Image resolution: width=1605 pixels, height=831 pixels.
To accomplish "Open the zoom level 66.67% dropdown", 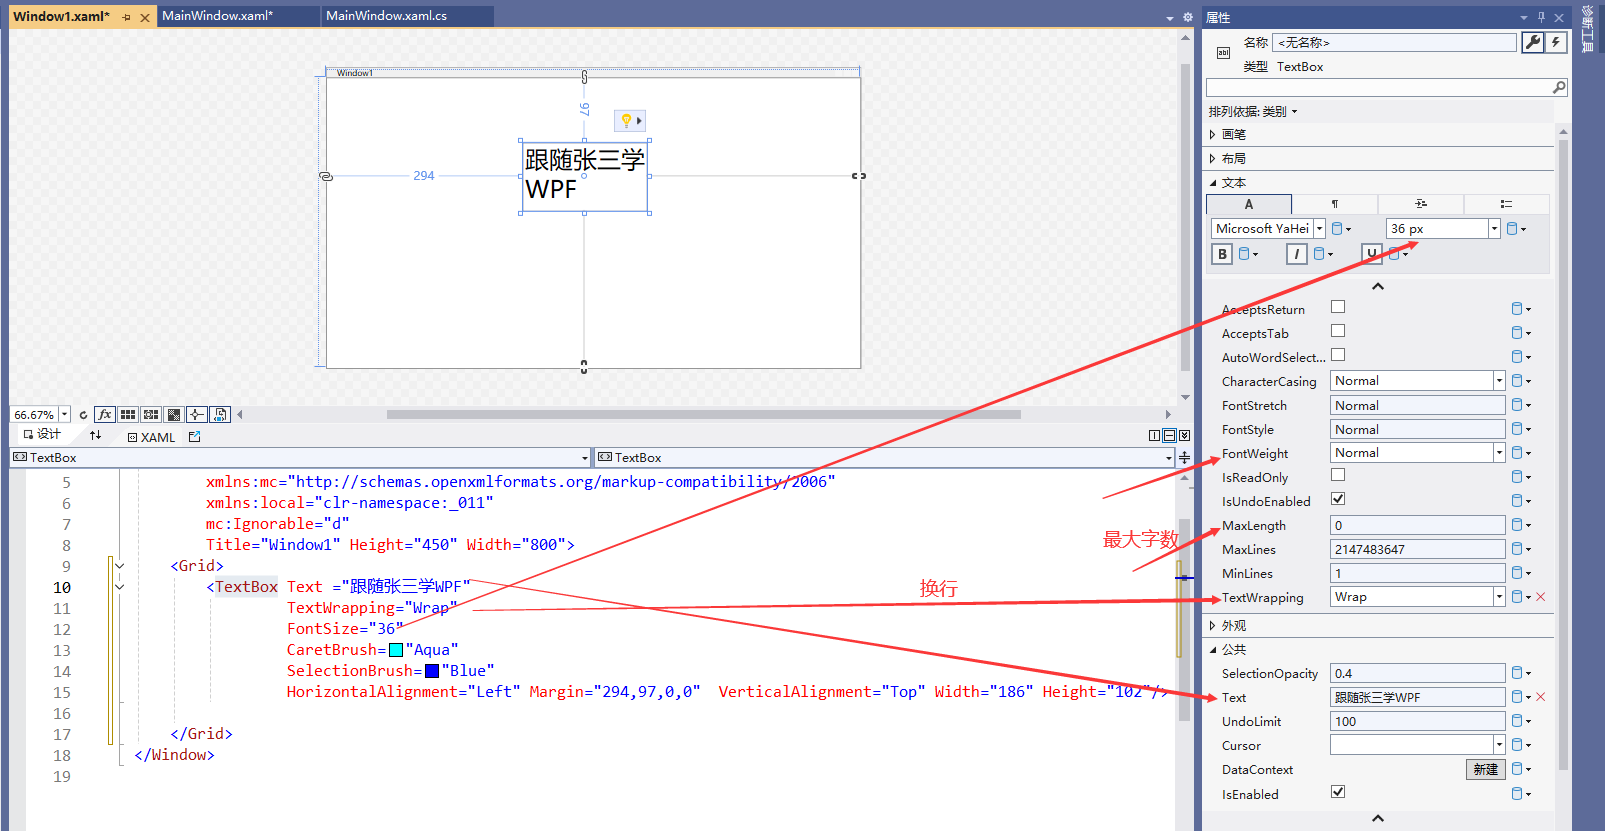I will click(65, 414).
